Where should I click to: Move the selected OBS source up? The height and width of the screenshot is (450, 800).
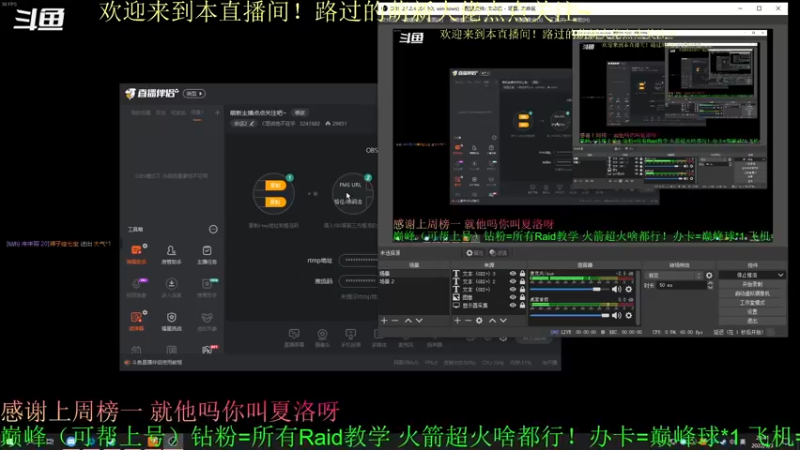[x=492, y=320]
